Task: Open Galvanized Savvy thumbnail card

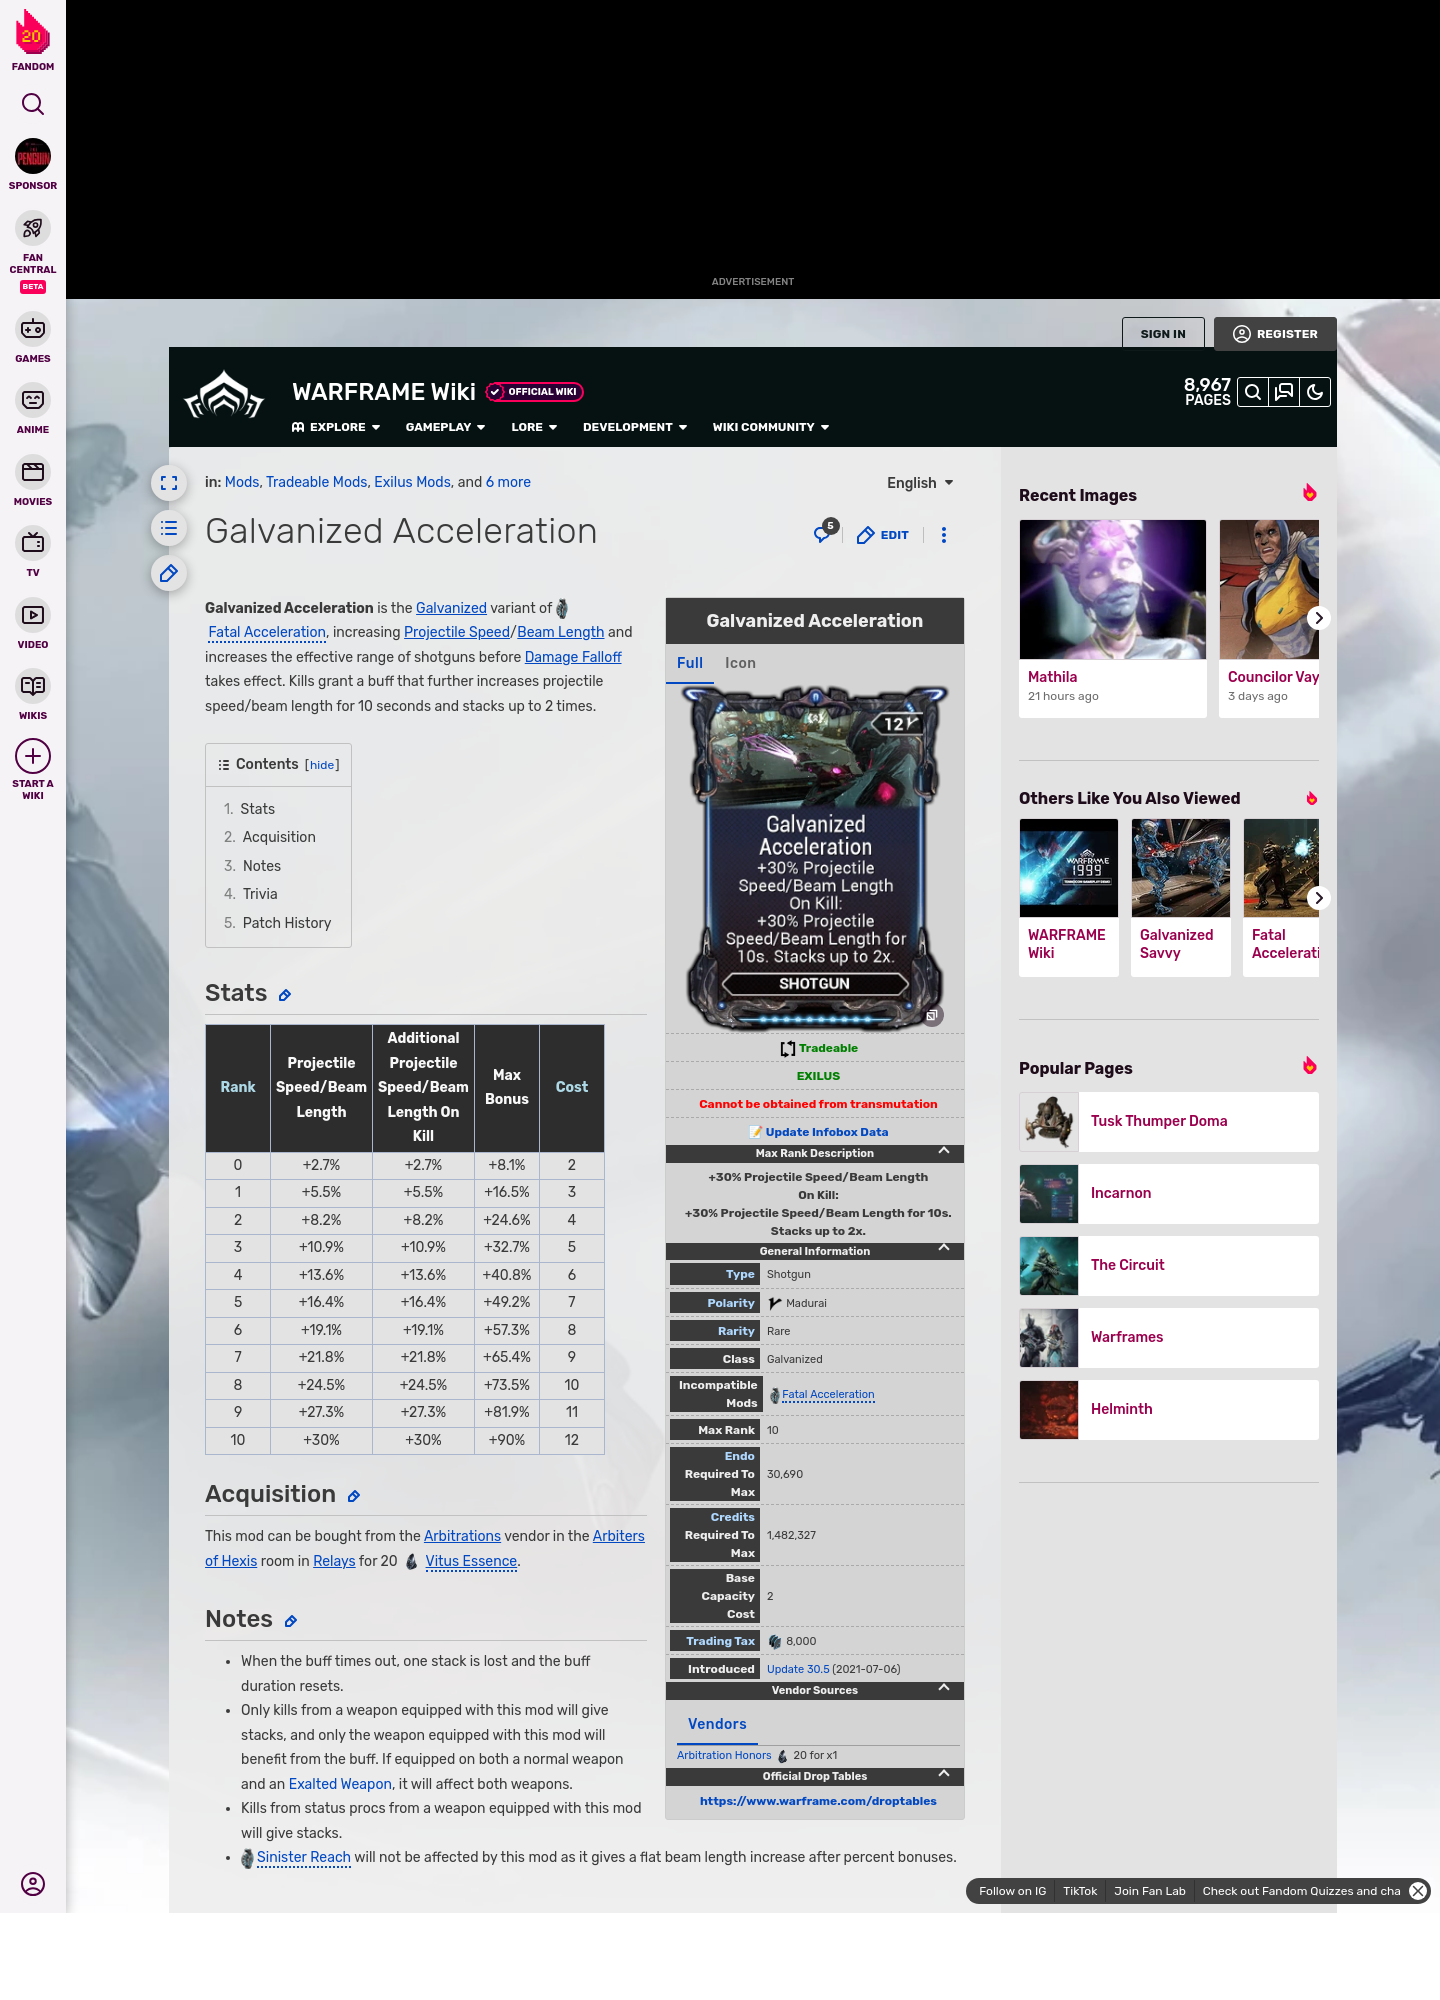Action: click(1181, 897)
